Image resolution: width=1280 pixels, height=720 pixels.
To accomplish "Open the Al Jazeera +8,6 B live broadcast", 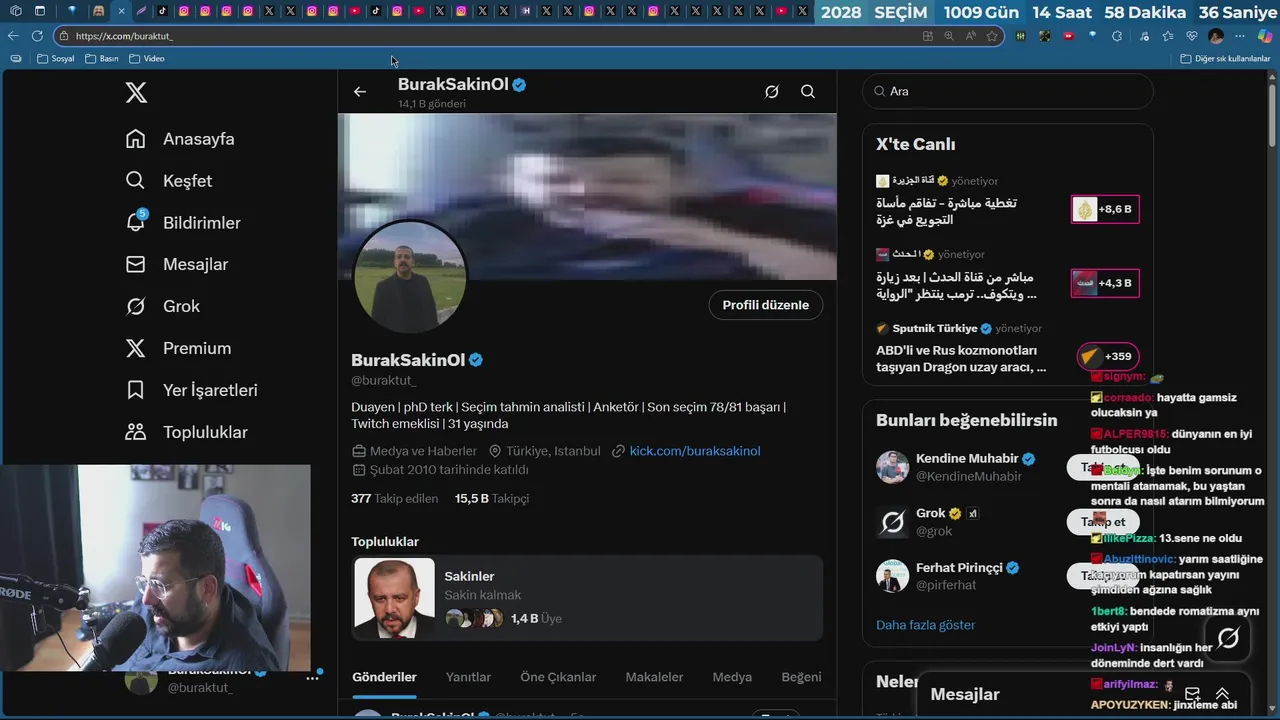I will coord(1008,203).
